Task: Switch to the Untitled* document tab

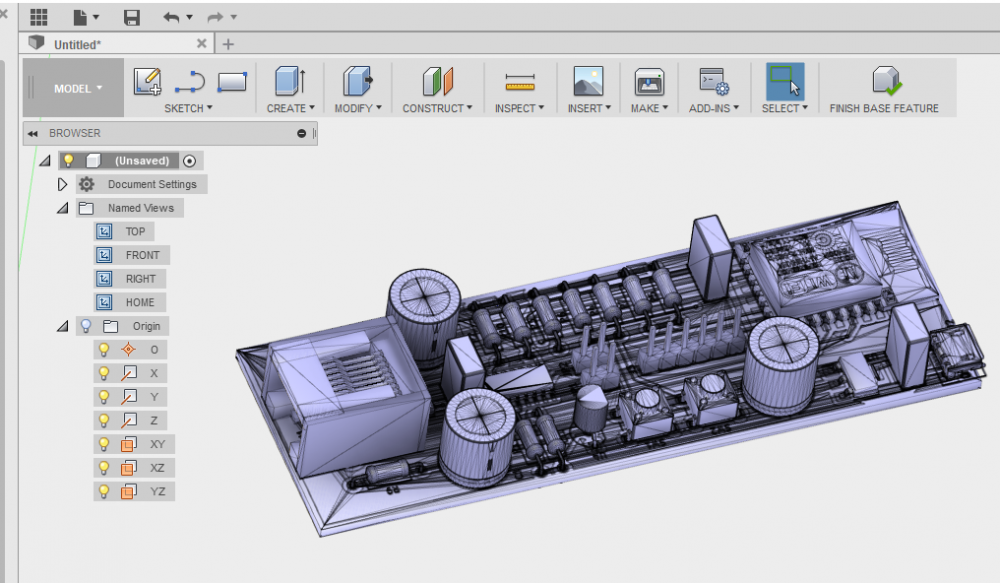Action: 78,44
